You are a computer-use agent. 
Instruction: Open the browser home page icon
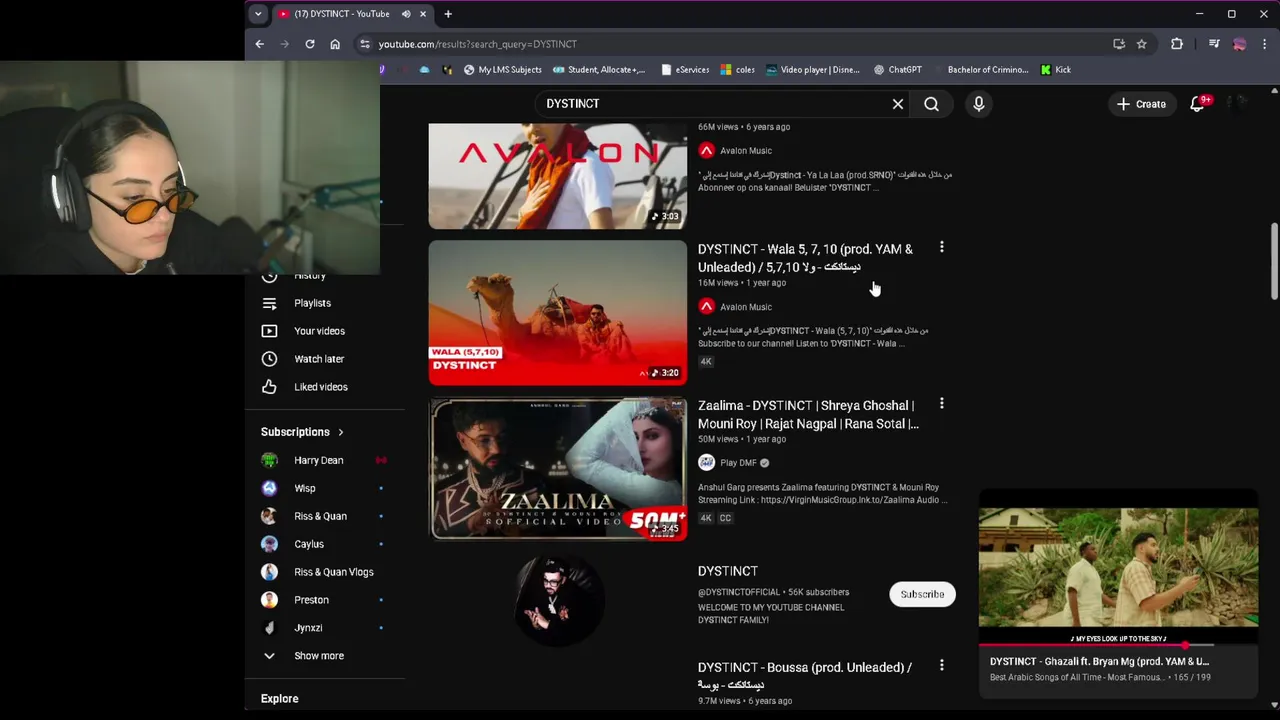tap(335, 44)
